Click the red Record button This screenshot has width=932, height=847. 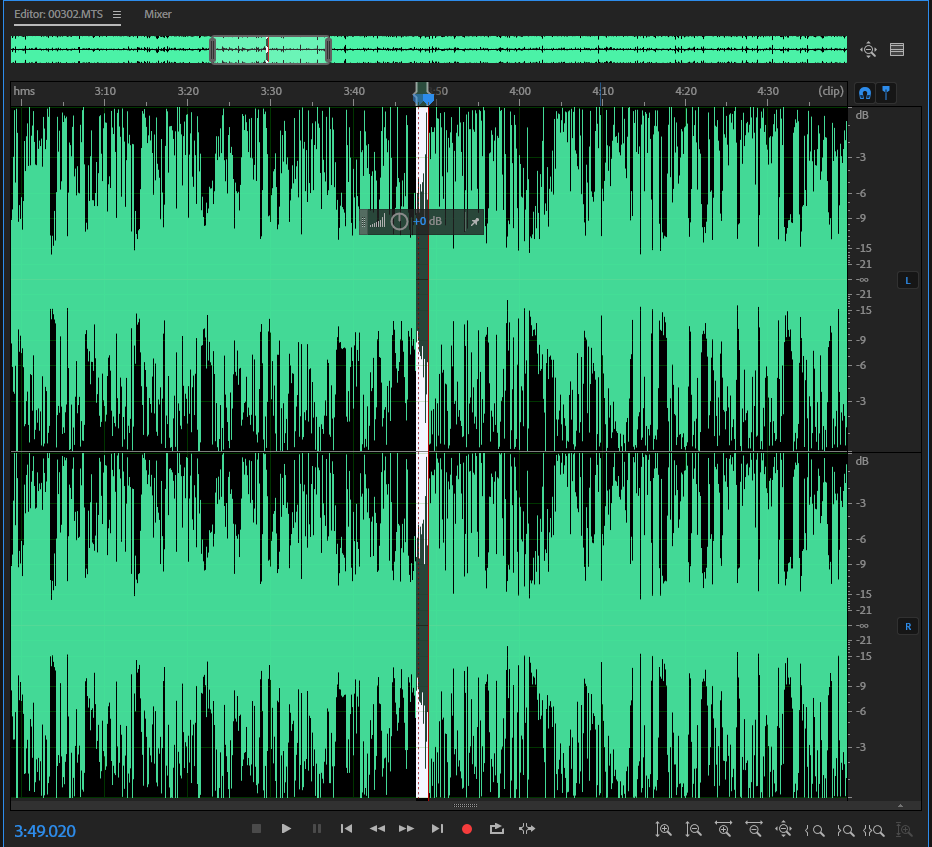(x=466, y=829)
